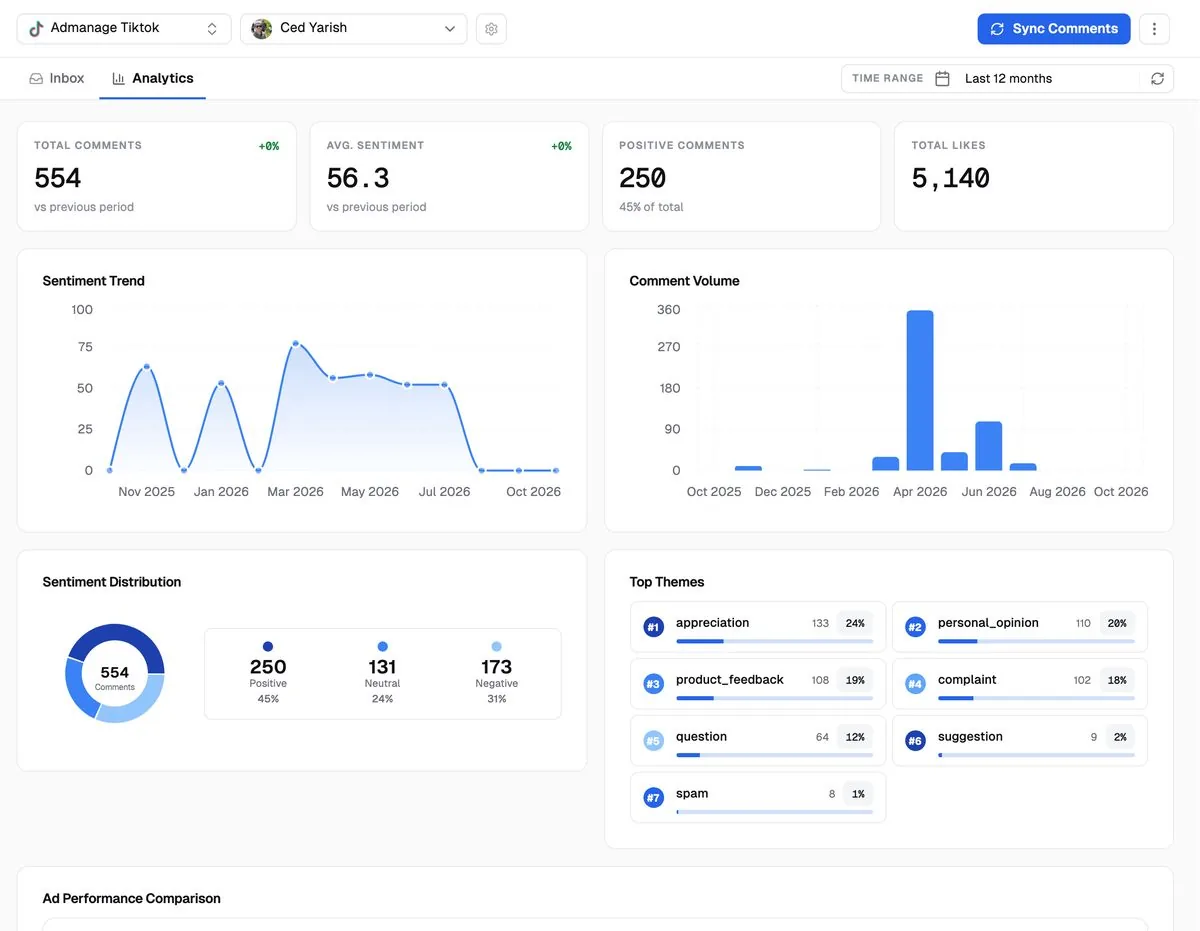Click the TikTok logo icon in account selector
1200x931 pixels.
(36, 29)
